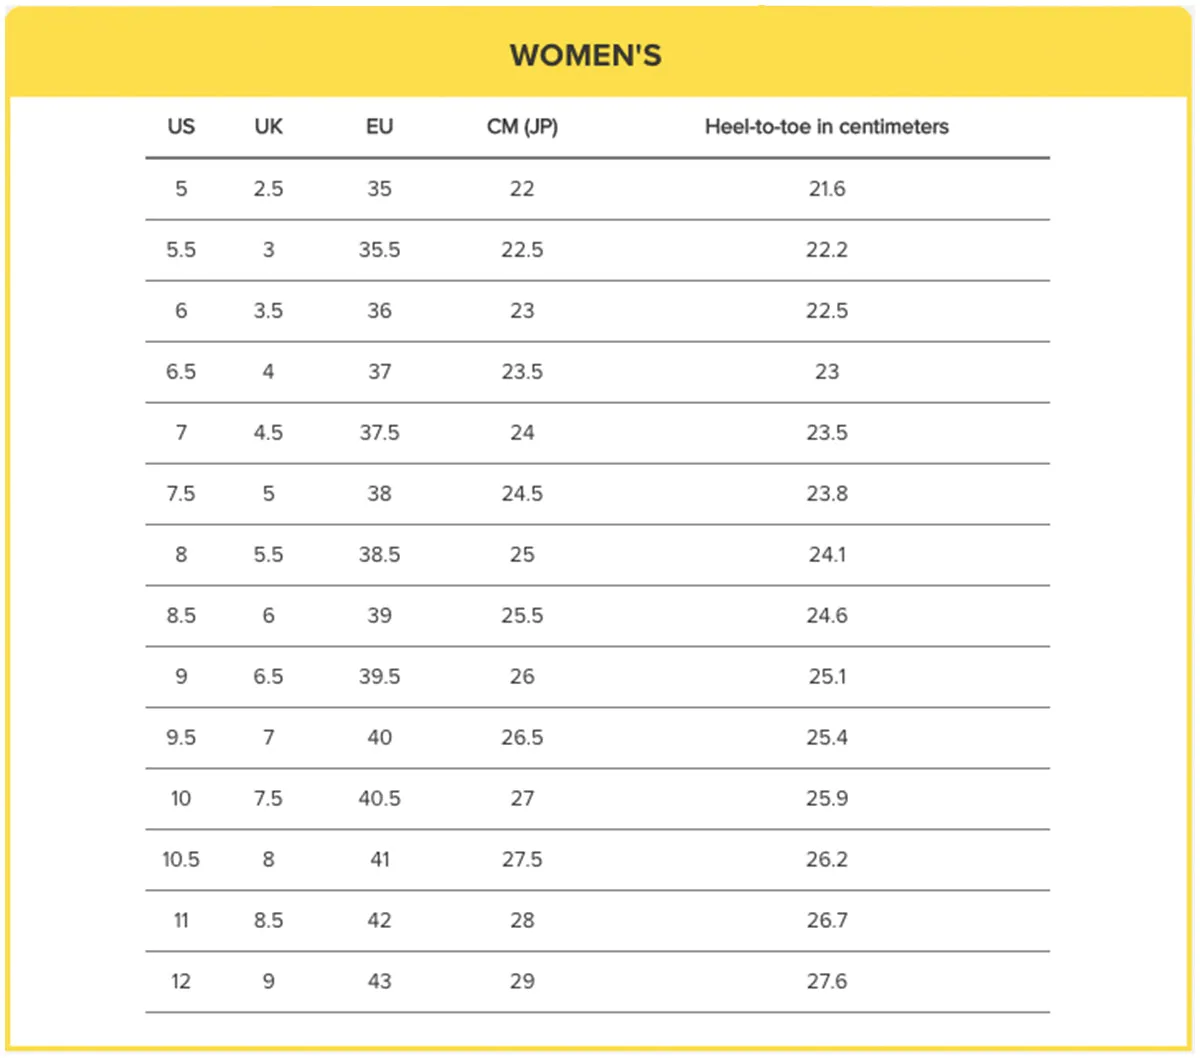Click the Heel-to-toe in centimeters header

click(827, 127)
